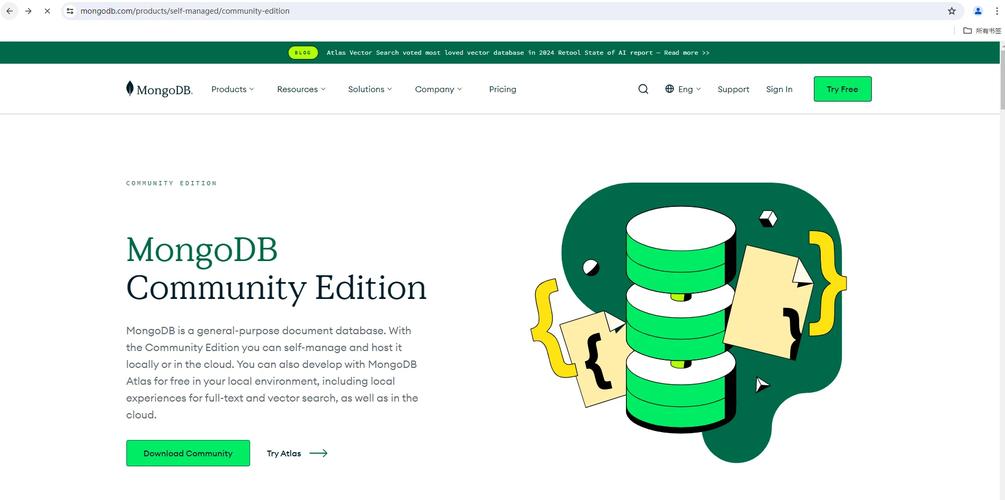Screen dimensions: 1005x500
Task: Bookmark this page with star icon
Action: pos(952,11)
